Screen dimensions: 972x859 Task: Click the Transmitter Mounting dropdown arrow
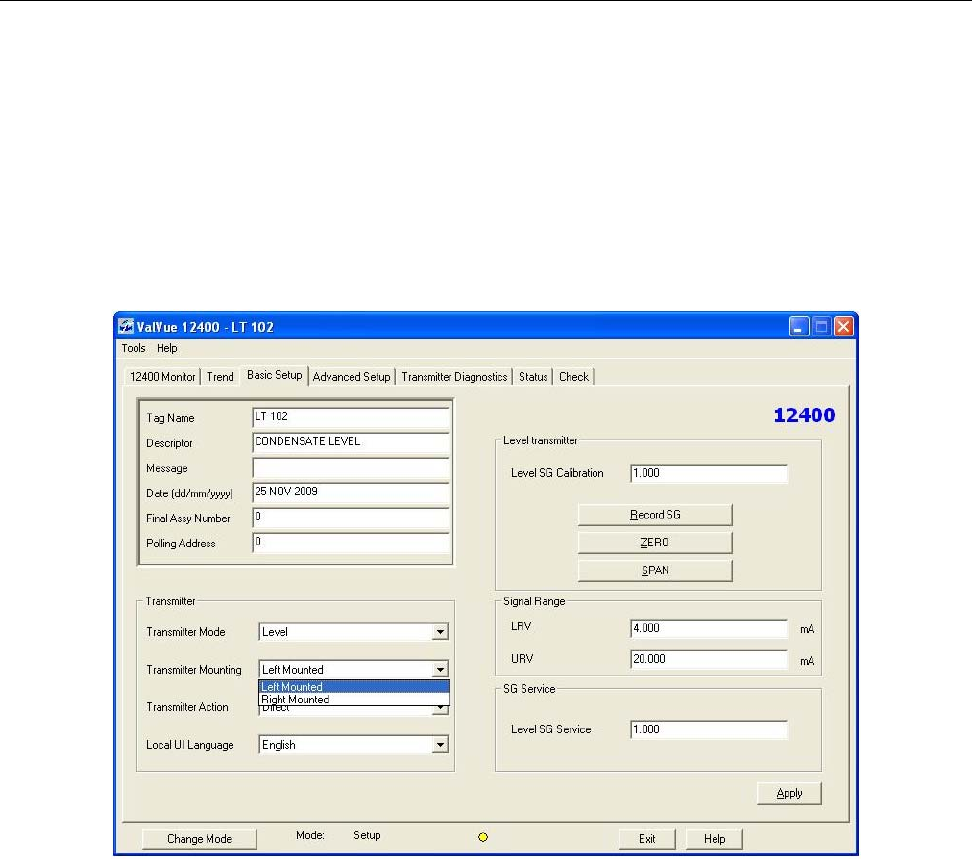click(440, 669)
